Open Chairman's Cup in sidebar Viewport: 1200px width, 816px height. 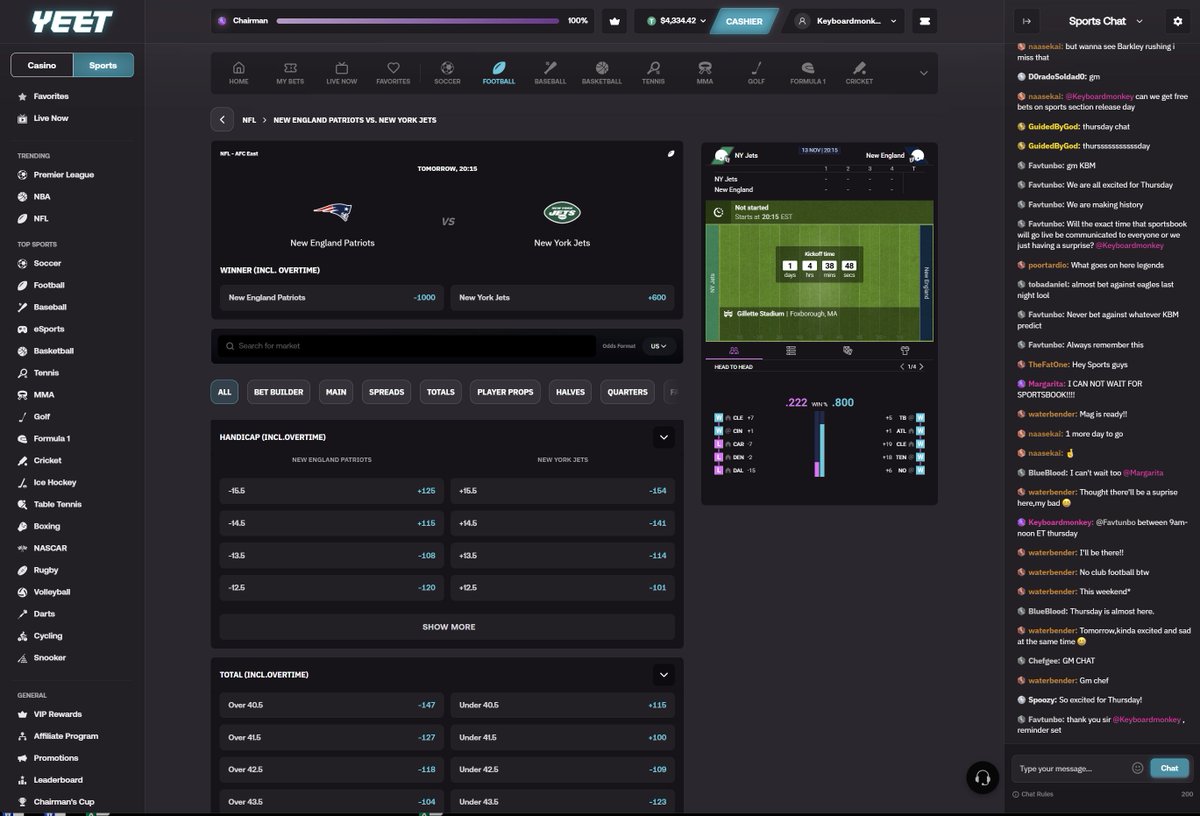click(56, 802)
